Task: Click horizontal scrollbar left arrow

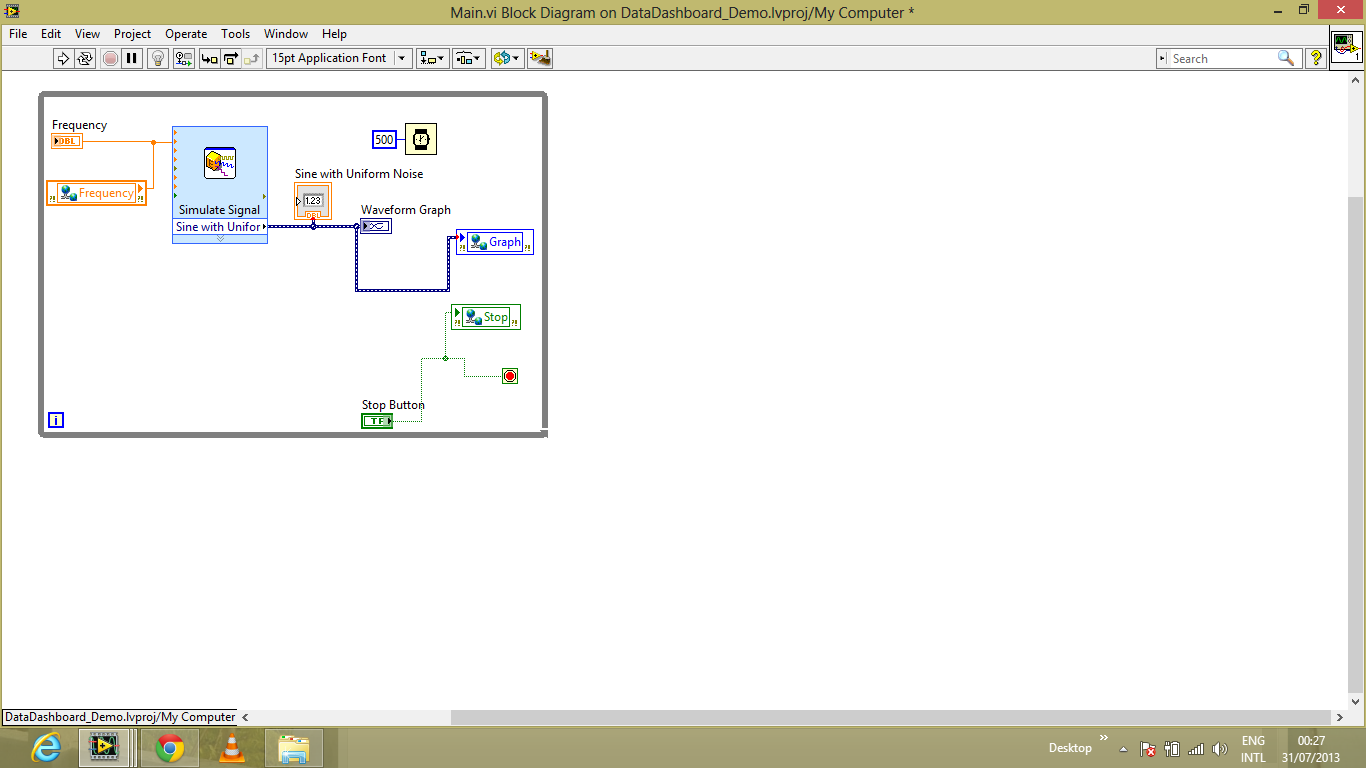Action: tap(245, 717)
